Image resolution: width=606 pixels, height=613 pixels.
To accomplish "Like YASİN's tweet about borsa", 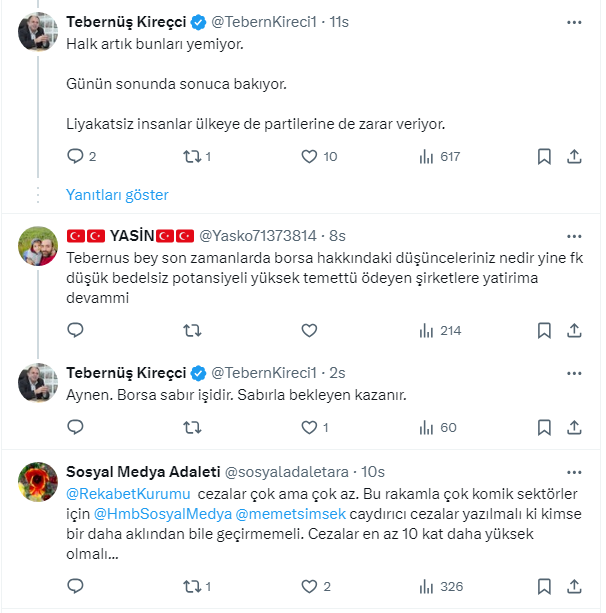I will point(309,330).
